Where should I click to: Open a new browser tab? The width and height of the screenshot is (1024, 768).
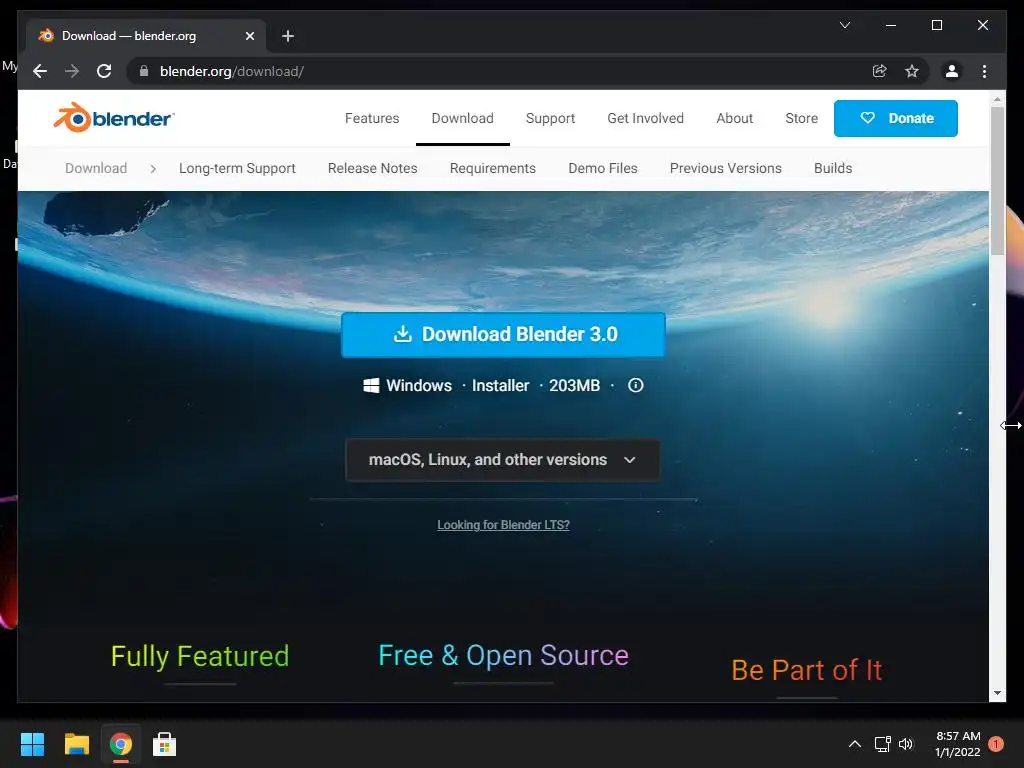pyautogui.click(x=287, y=36)
